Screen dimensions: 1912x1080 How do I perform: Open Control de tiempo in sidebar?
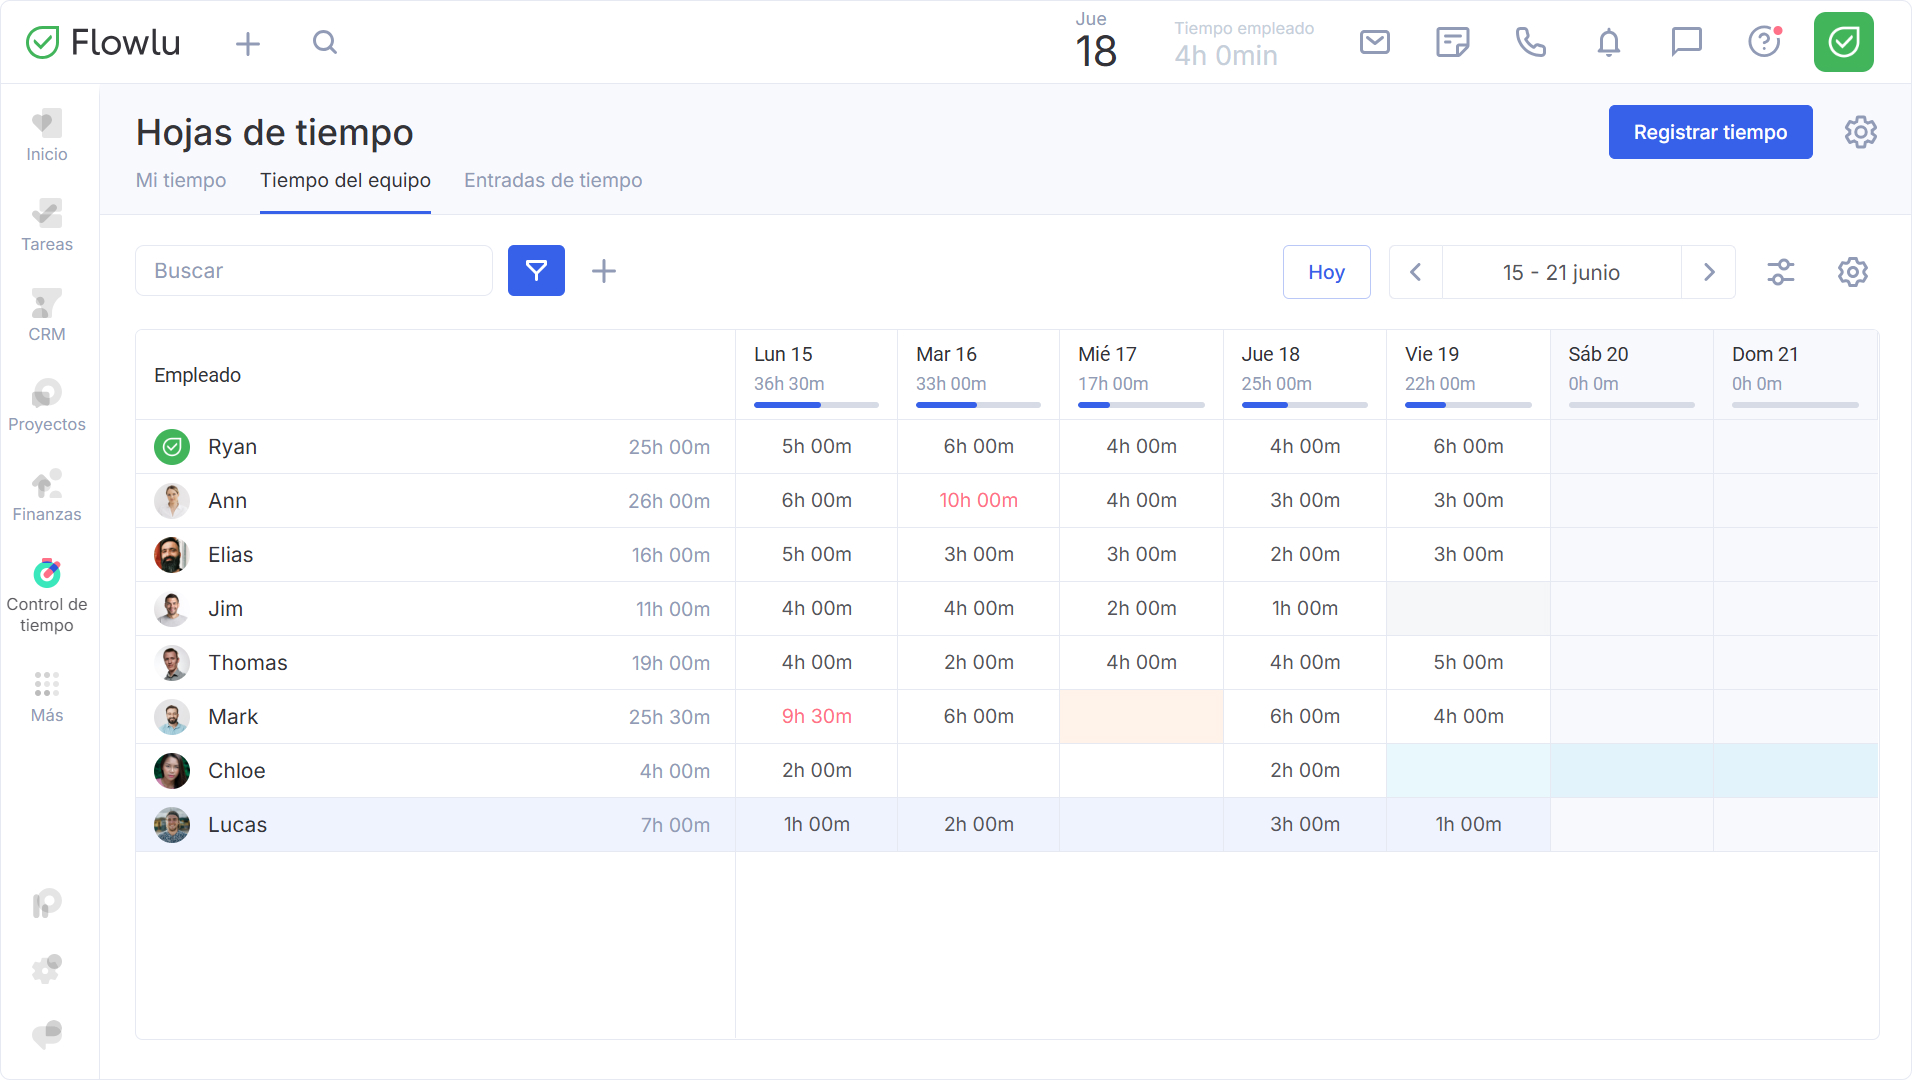click(47, 596)
